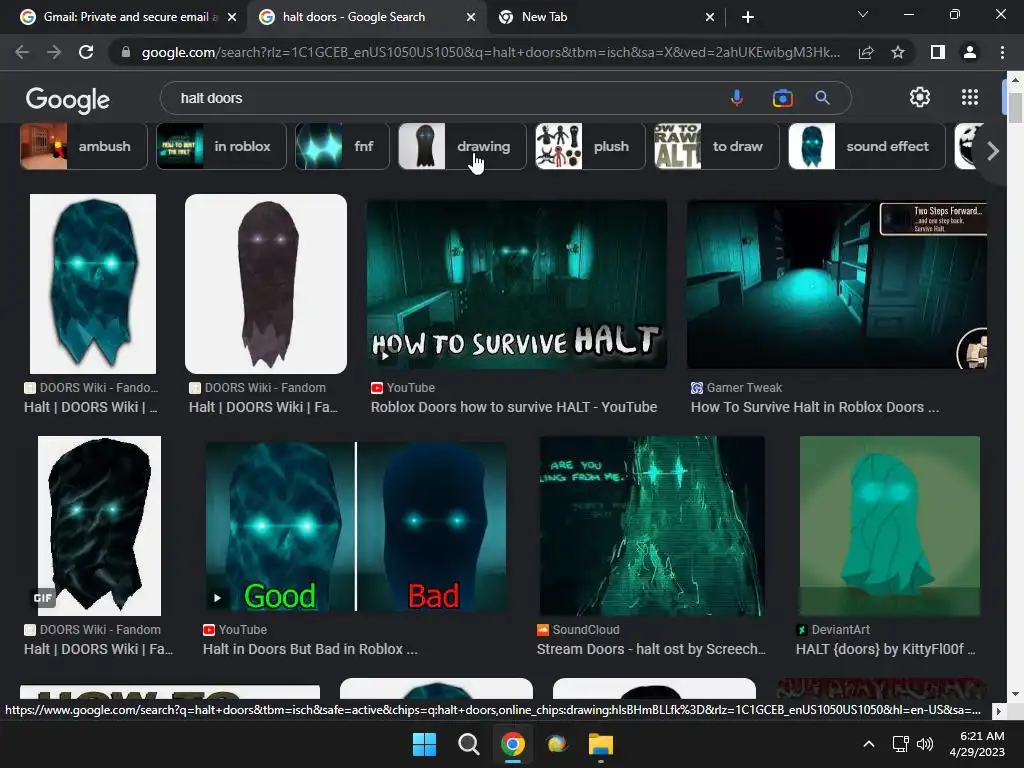The image size is (1024, 768).
Task: Filter results by to draw chip
Action: (x=716, y=146)
